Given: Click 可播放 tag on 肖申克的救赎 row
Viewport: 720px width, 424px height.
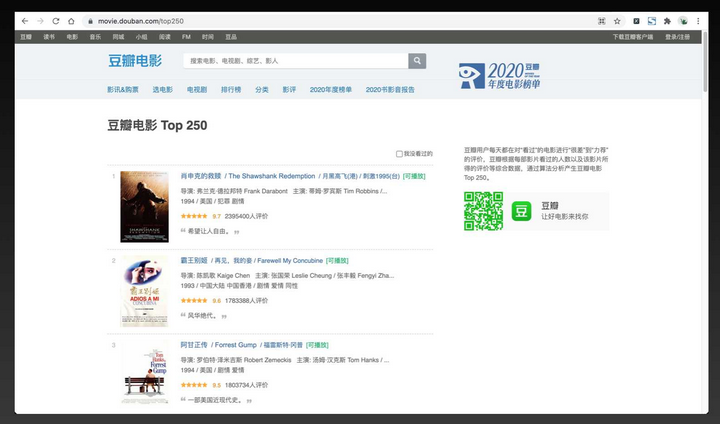Looking at the screenshot, I should pos(414,176).
